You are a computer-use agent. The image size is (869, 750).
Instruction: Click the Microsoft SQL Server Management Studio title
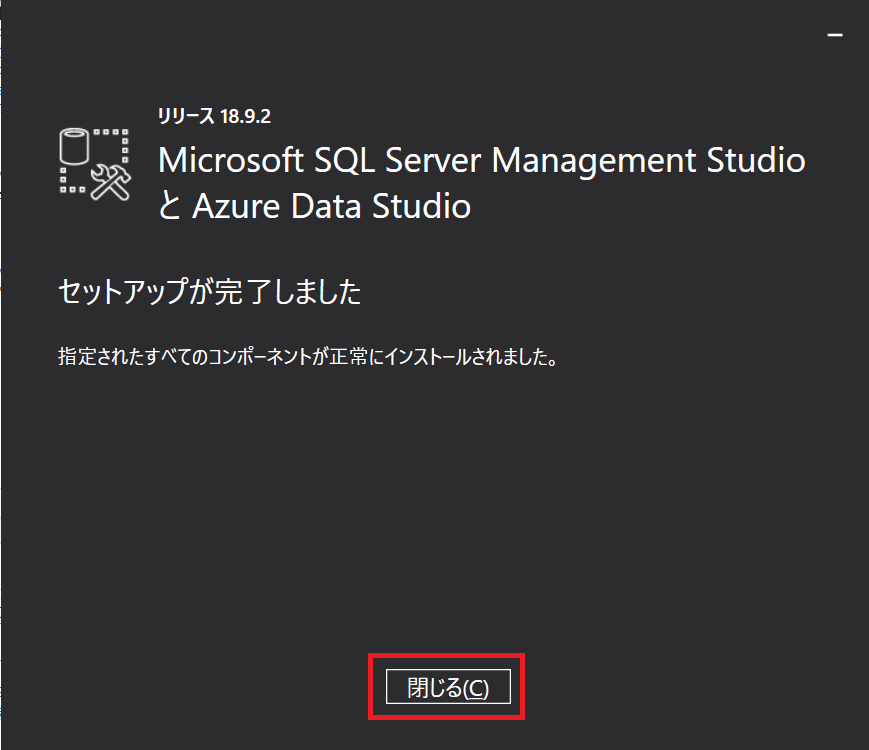click(482, 161)
